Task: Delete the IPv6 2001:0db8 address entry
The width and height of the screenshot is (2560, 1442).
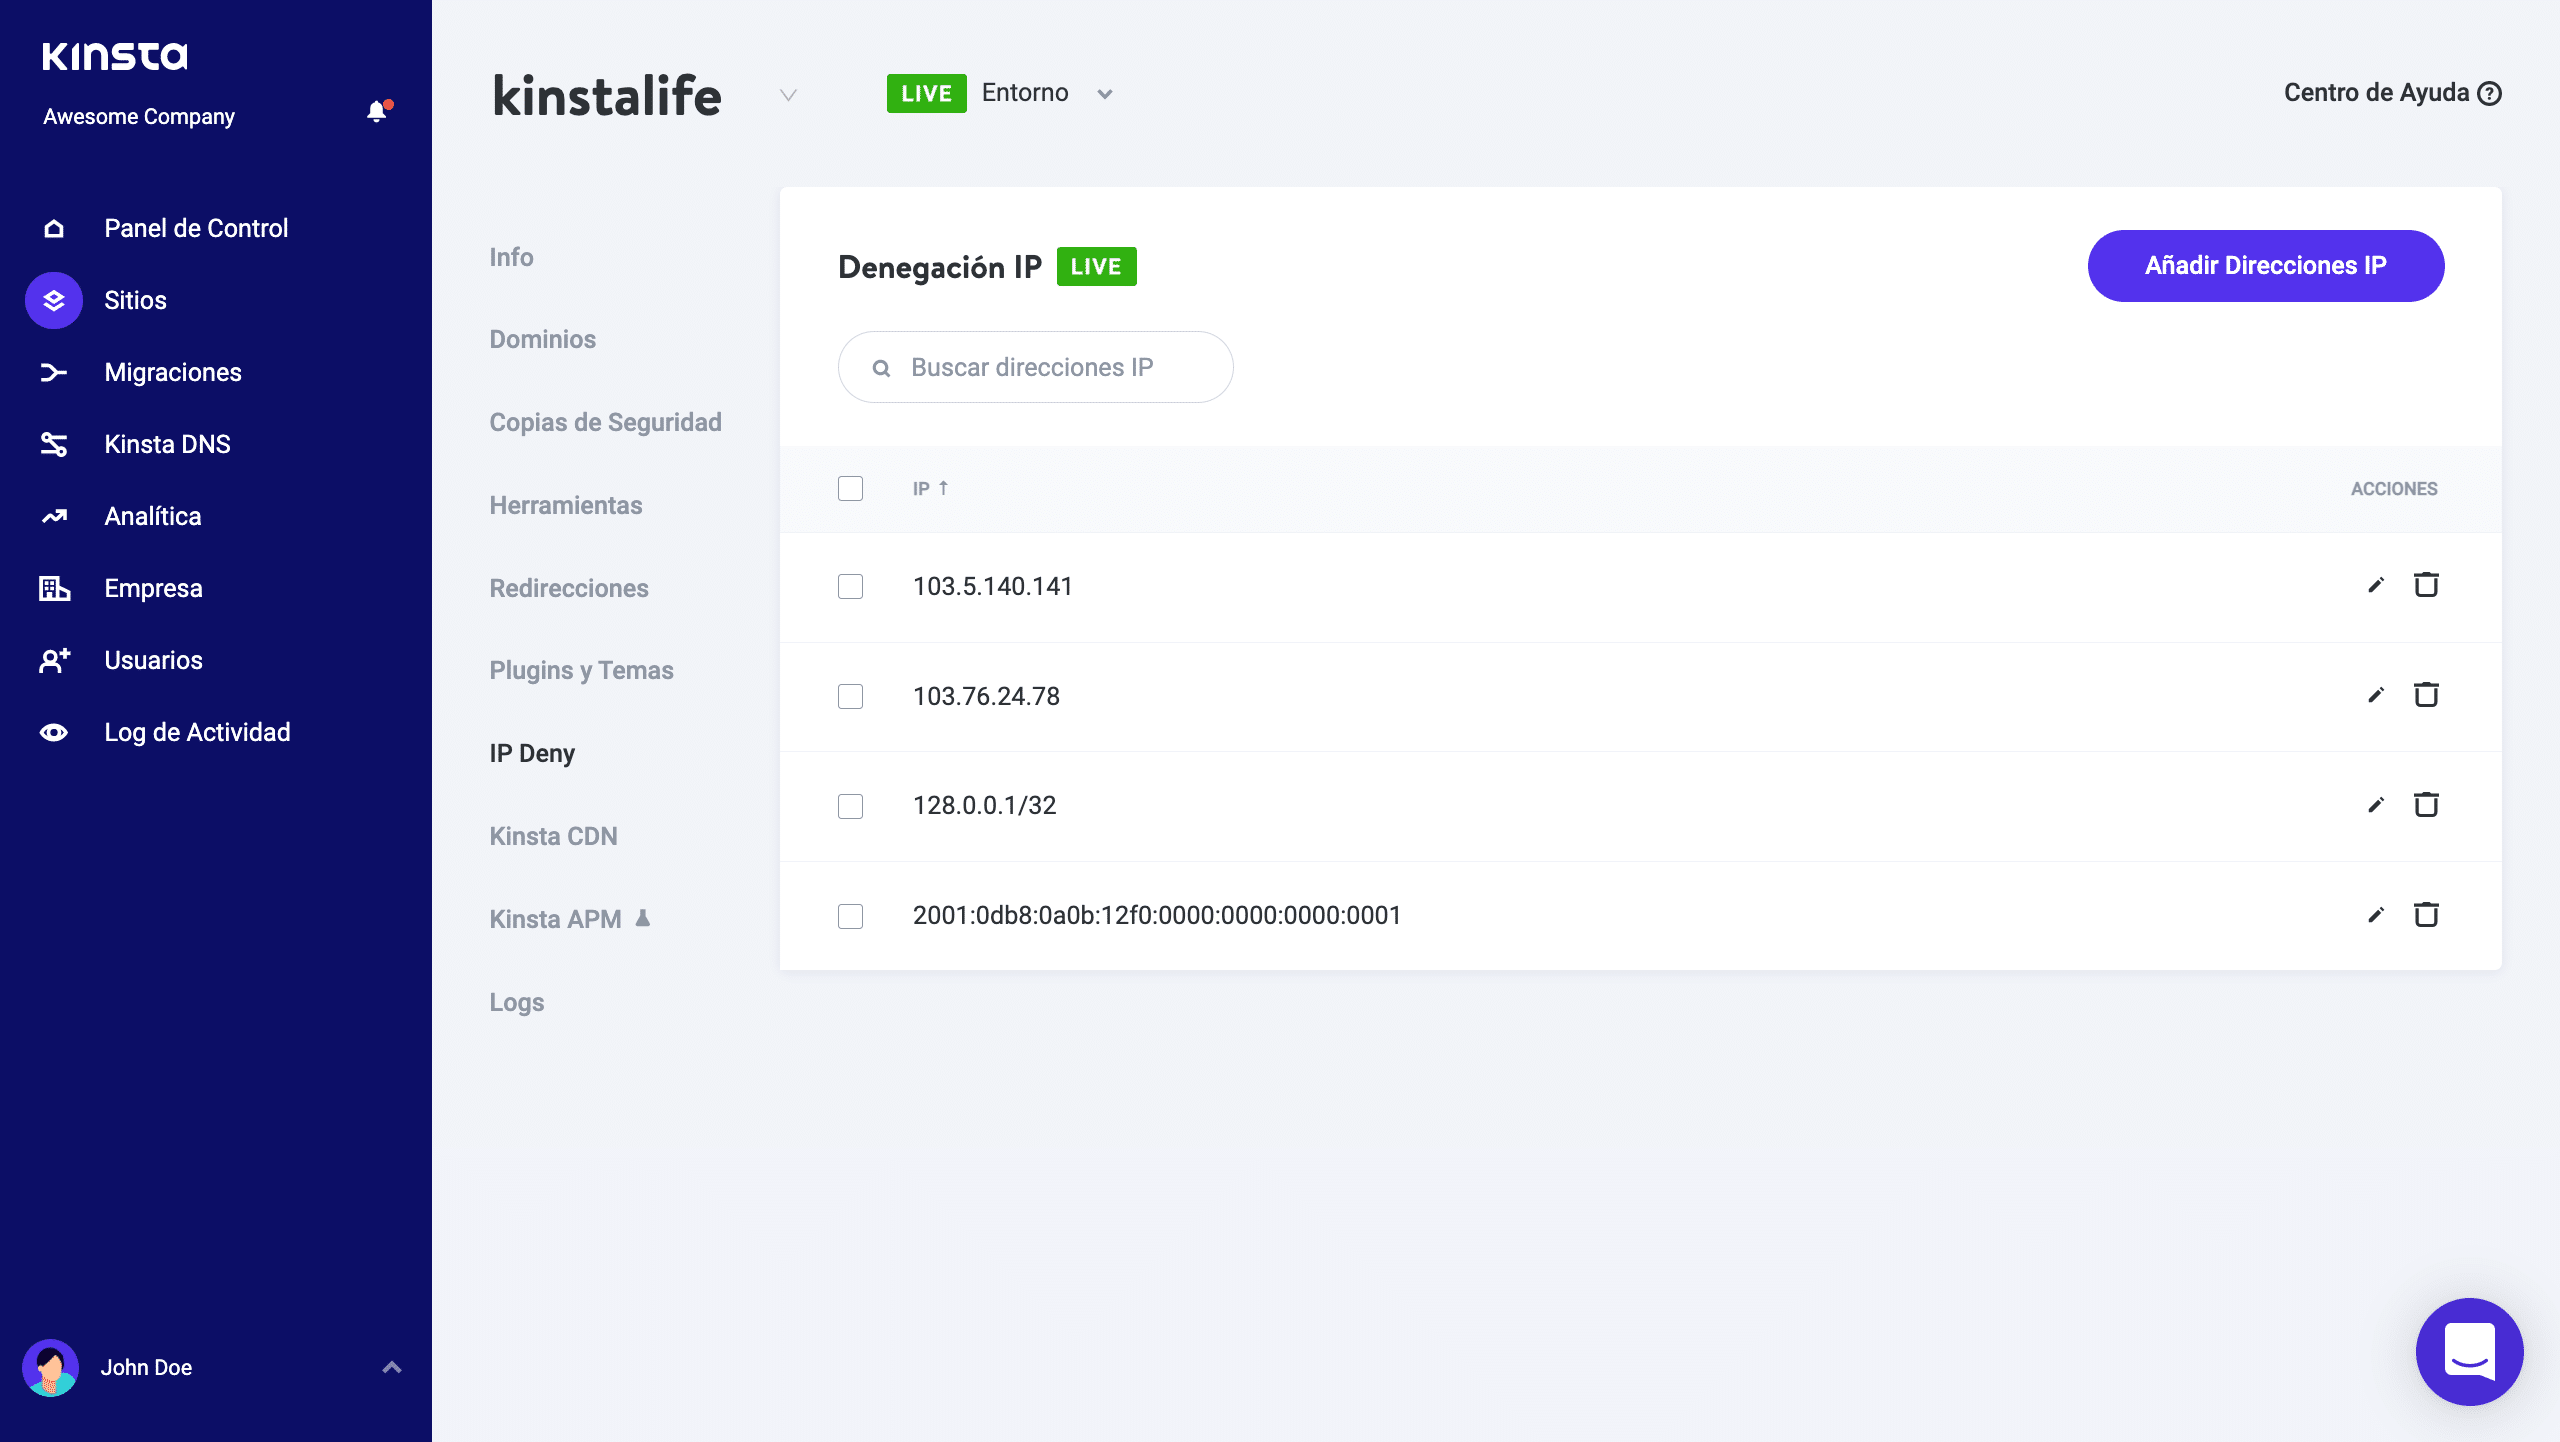Action: [x=2426, y=915]
